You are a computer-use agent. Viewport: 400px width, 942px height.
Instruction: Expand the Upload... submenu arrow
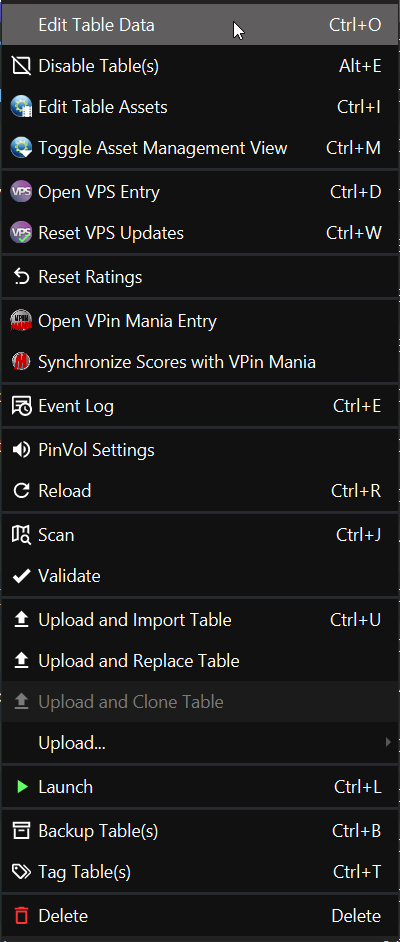[x=388, y=743]
